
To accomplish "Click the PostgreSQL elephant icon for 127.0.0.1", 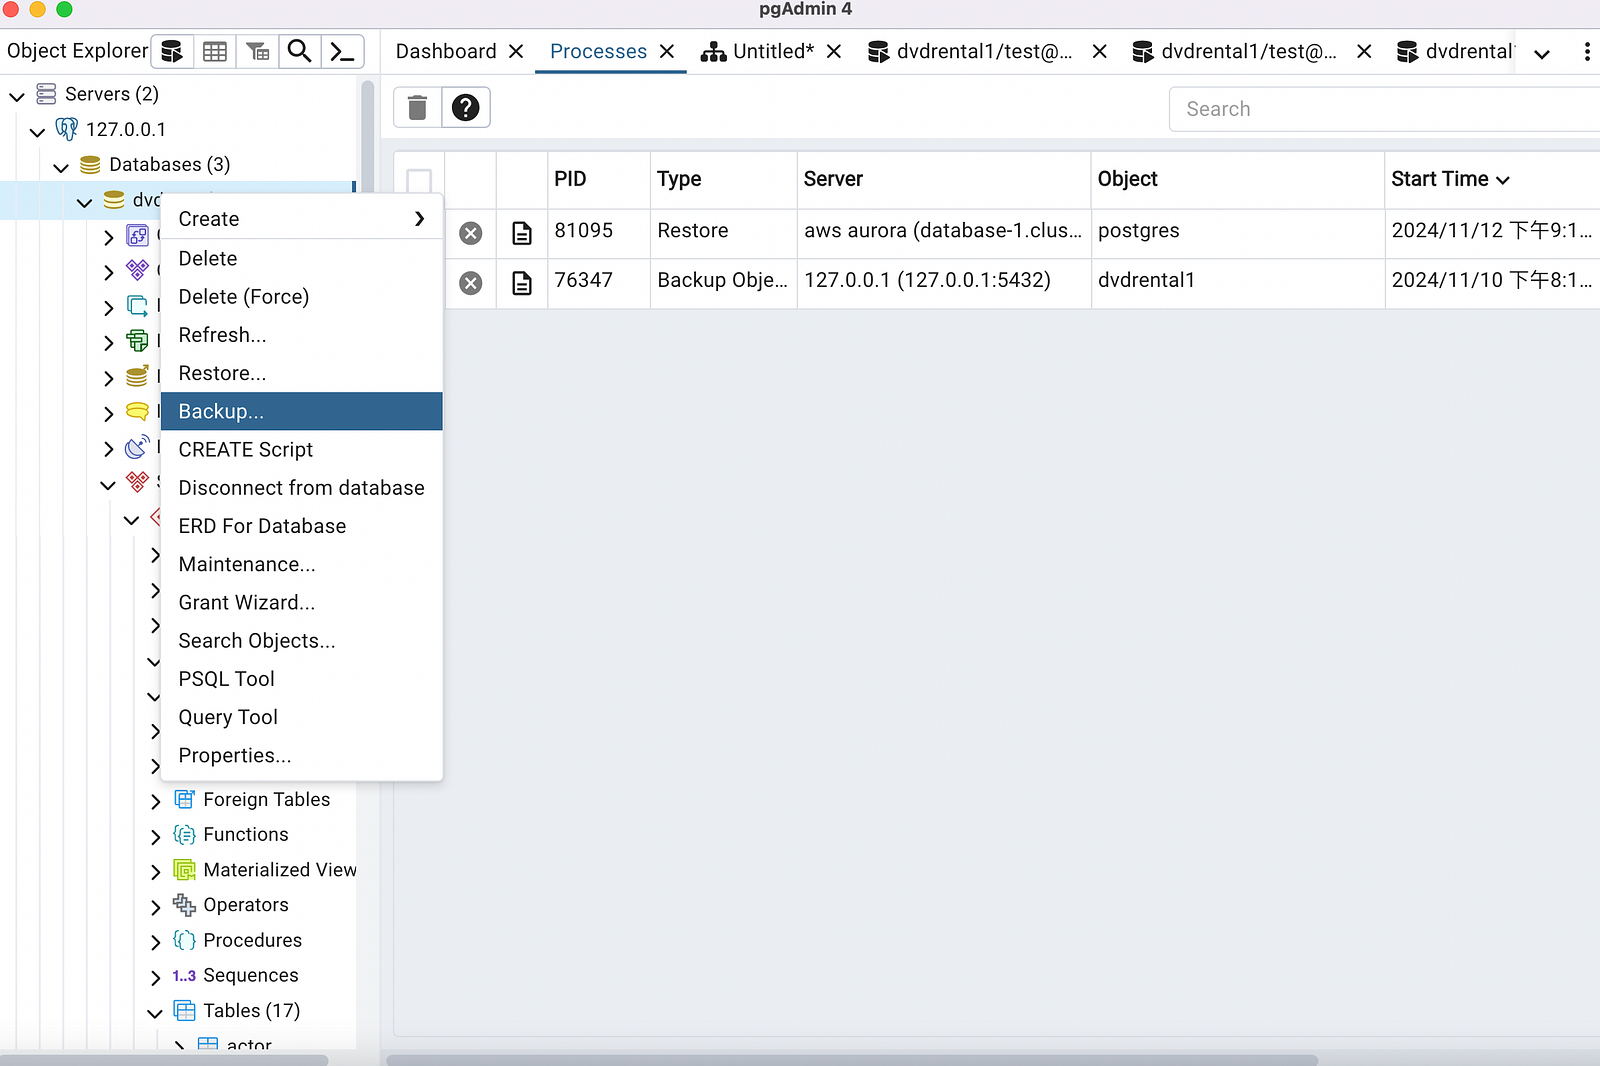I will (x=67, y=129).
